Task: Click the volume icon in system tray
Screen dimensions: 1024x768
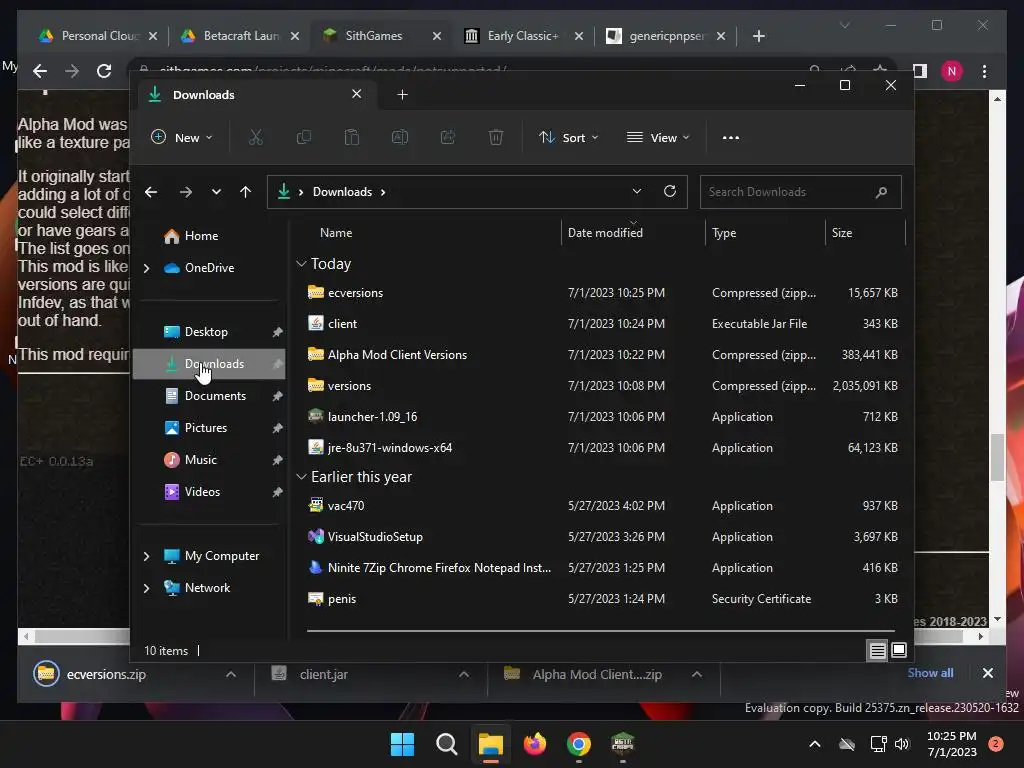Action: point(902,744)
